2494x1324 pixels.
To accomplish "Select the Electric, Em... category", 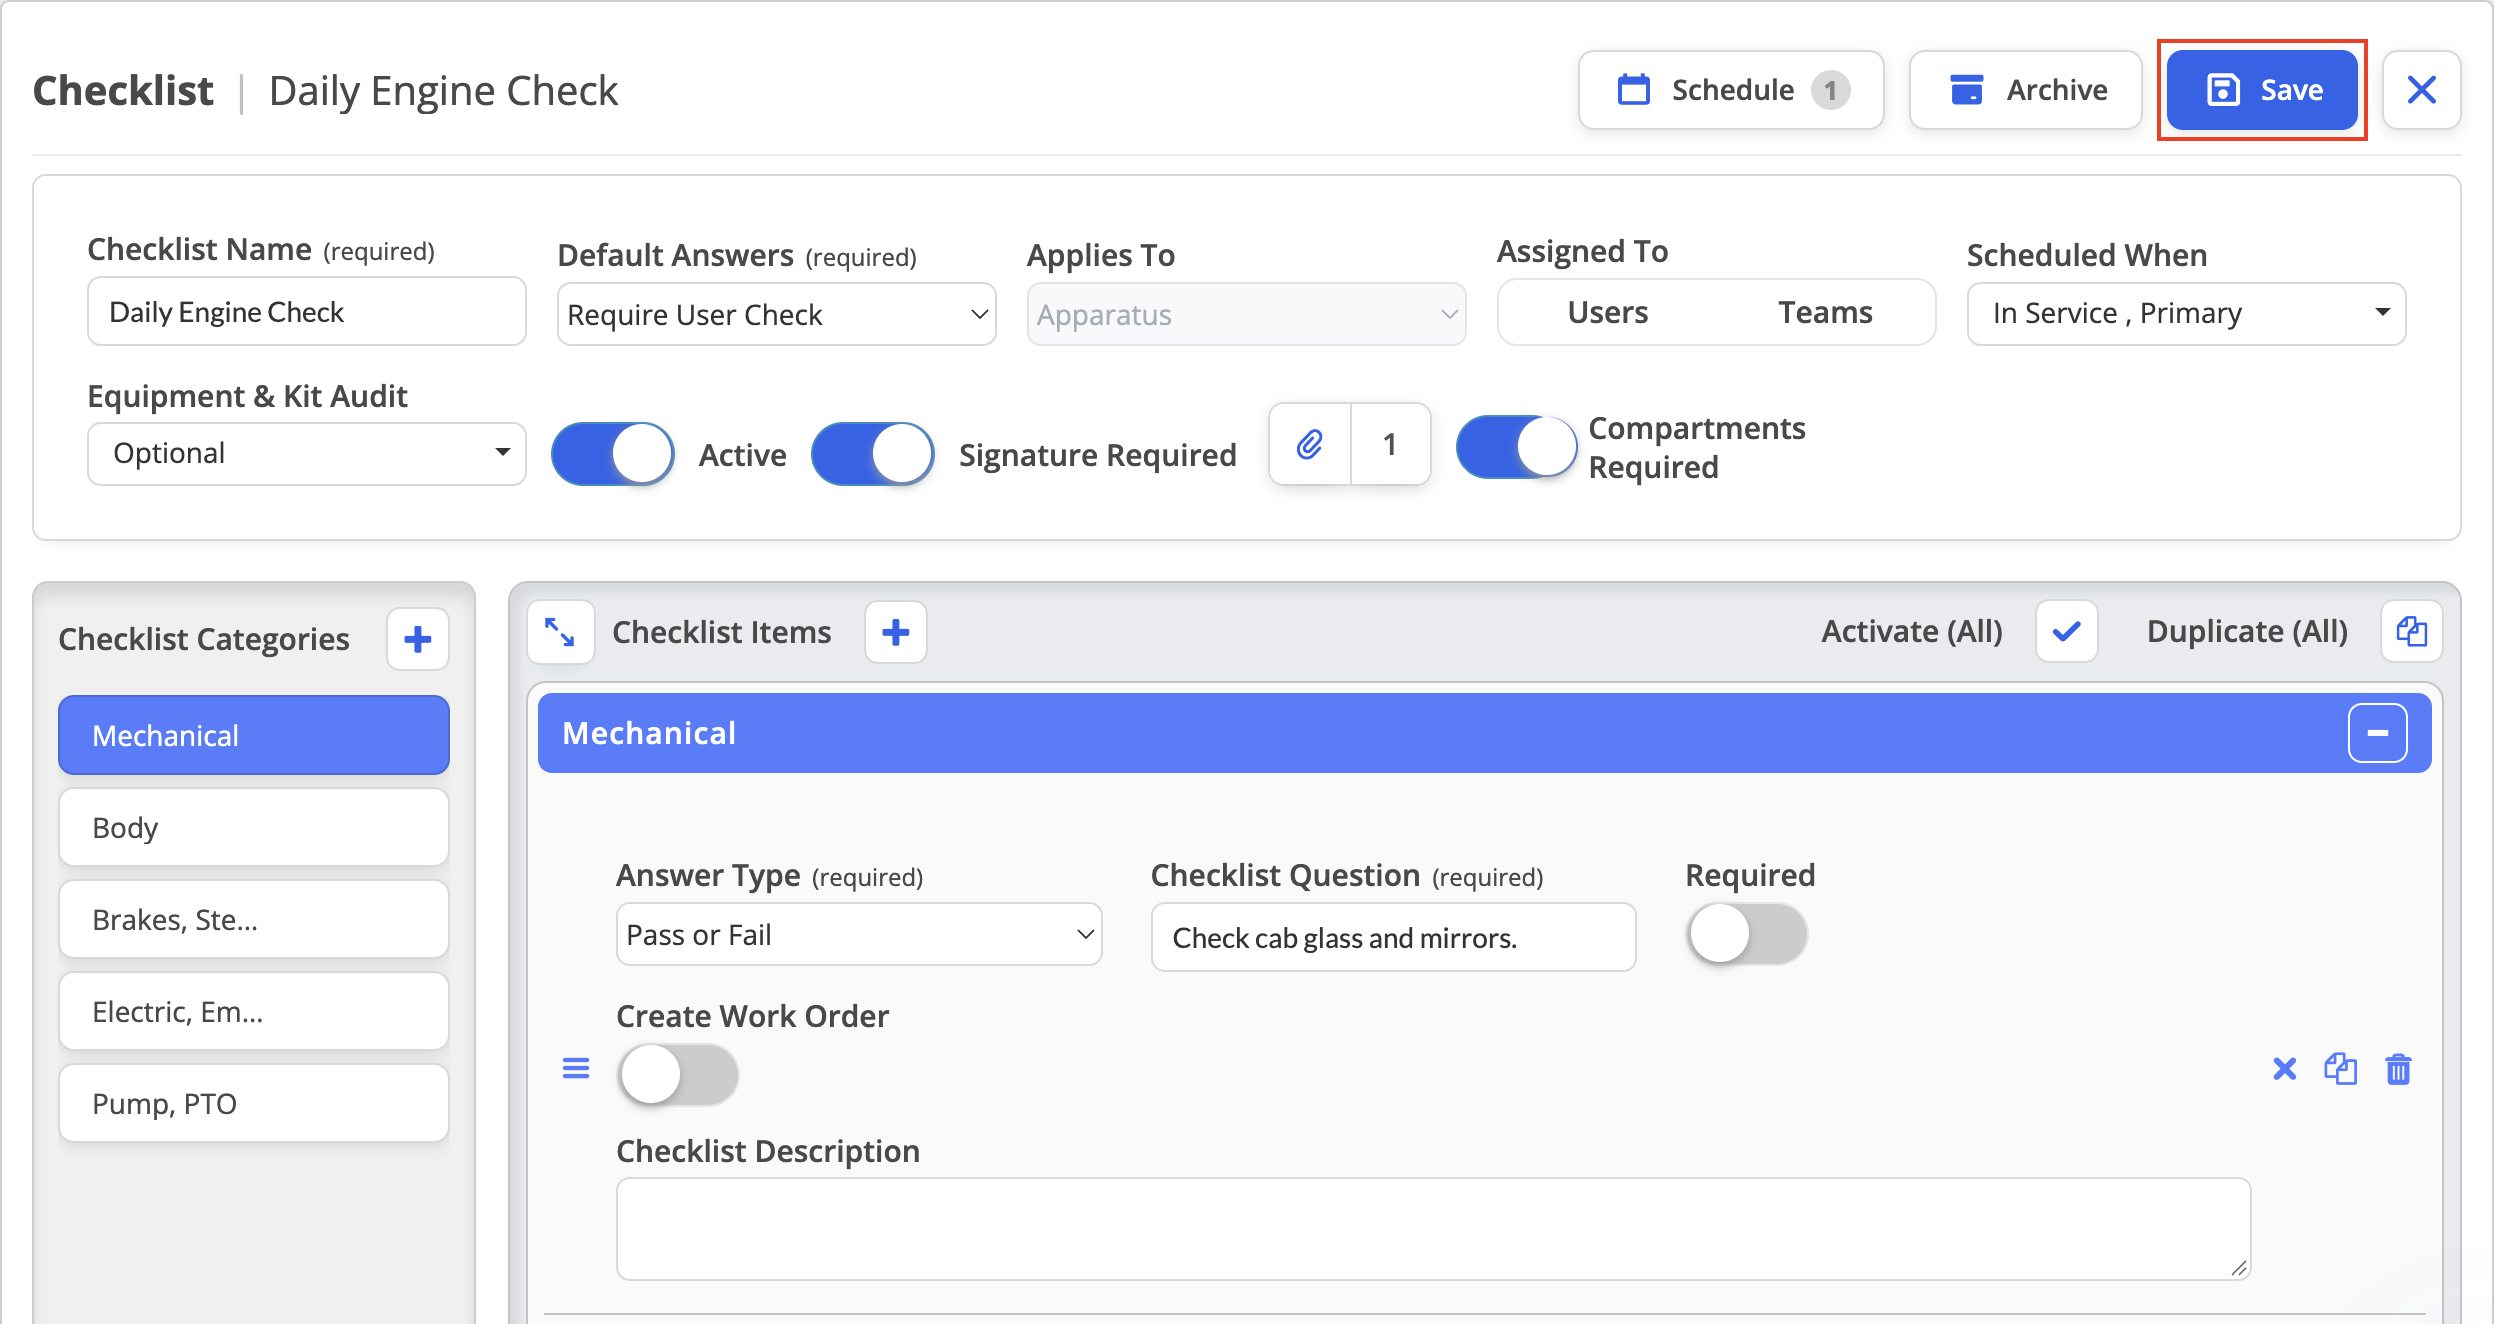I will tap(254, 1011).
